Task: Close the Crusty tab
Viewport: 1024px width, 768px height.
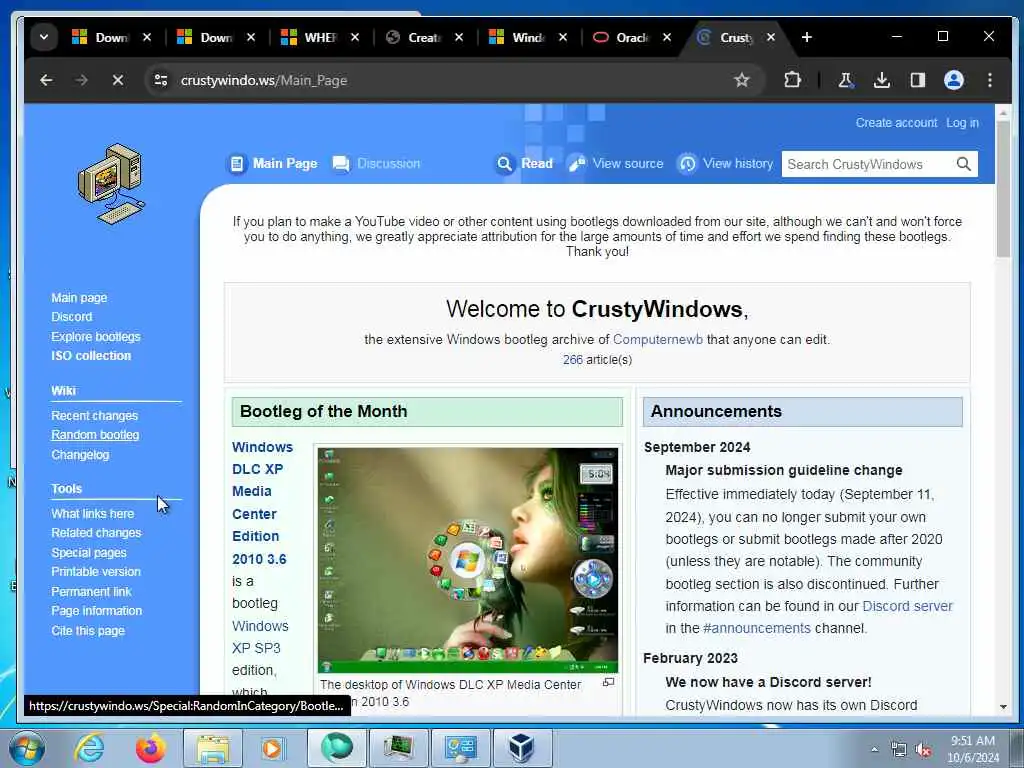Action: (x=771, y=37)
